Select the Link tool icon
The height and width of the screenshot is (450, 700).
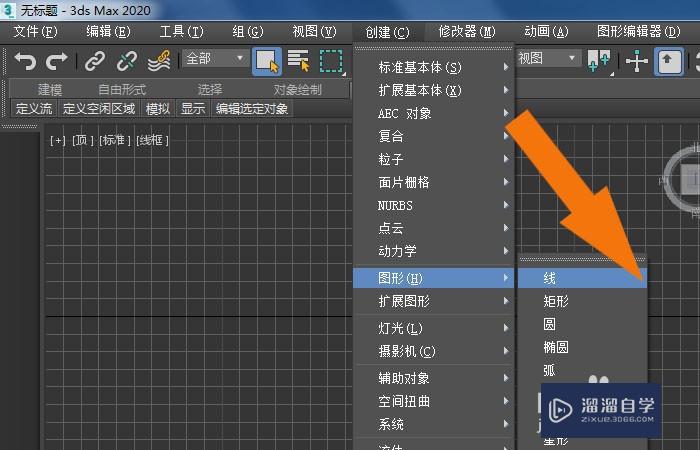[x=95, y=61]
